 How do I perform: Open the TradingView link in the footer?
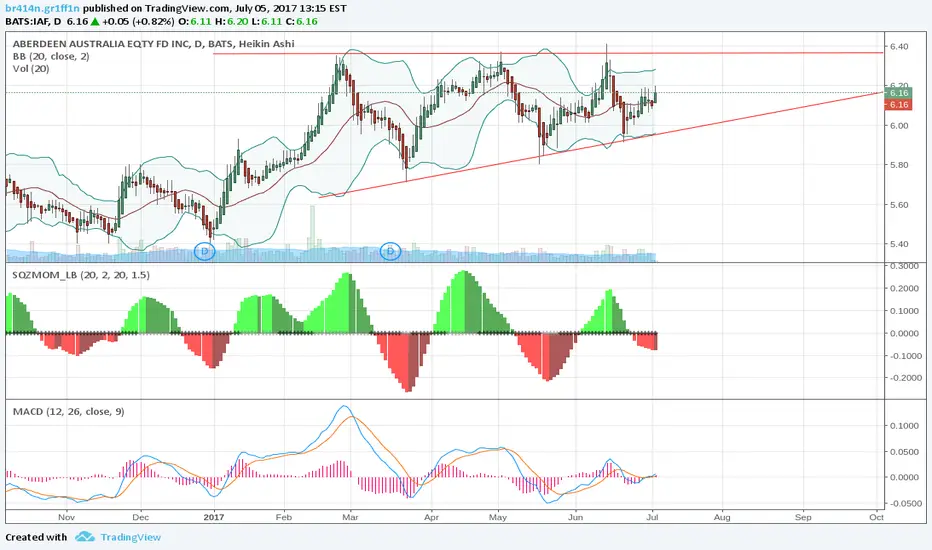130,537
